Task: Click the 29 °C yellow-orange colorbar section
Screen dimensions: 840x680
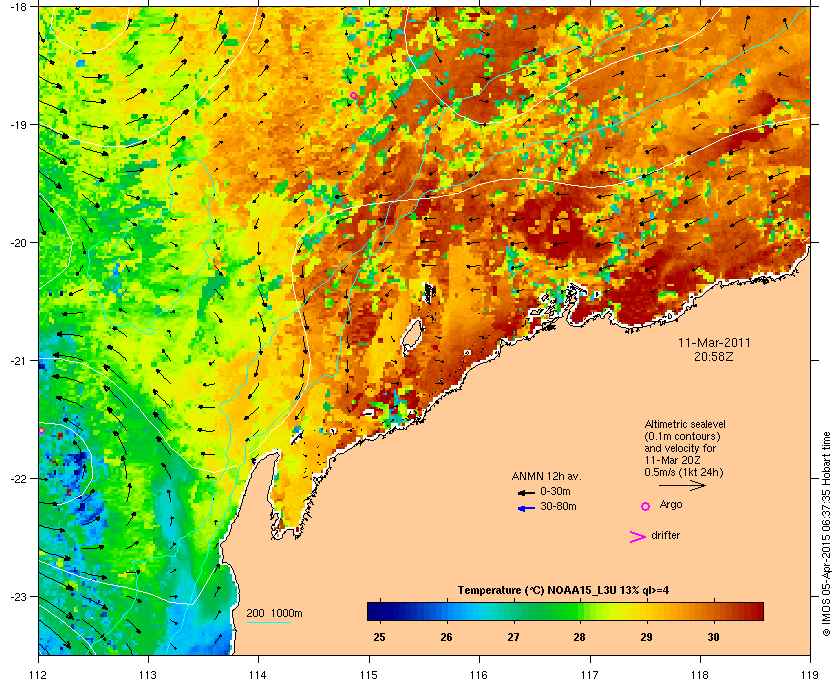Action: pos(647,611)
